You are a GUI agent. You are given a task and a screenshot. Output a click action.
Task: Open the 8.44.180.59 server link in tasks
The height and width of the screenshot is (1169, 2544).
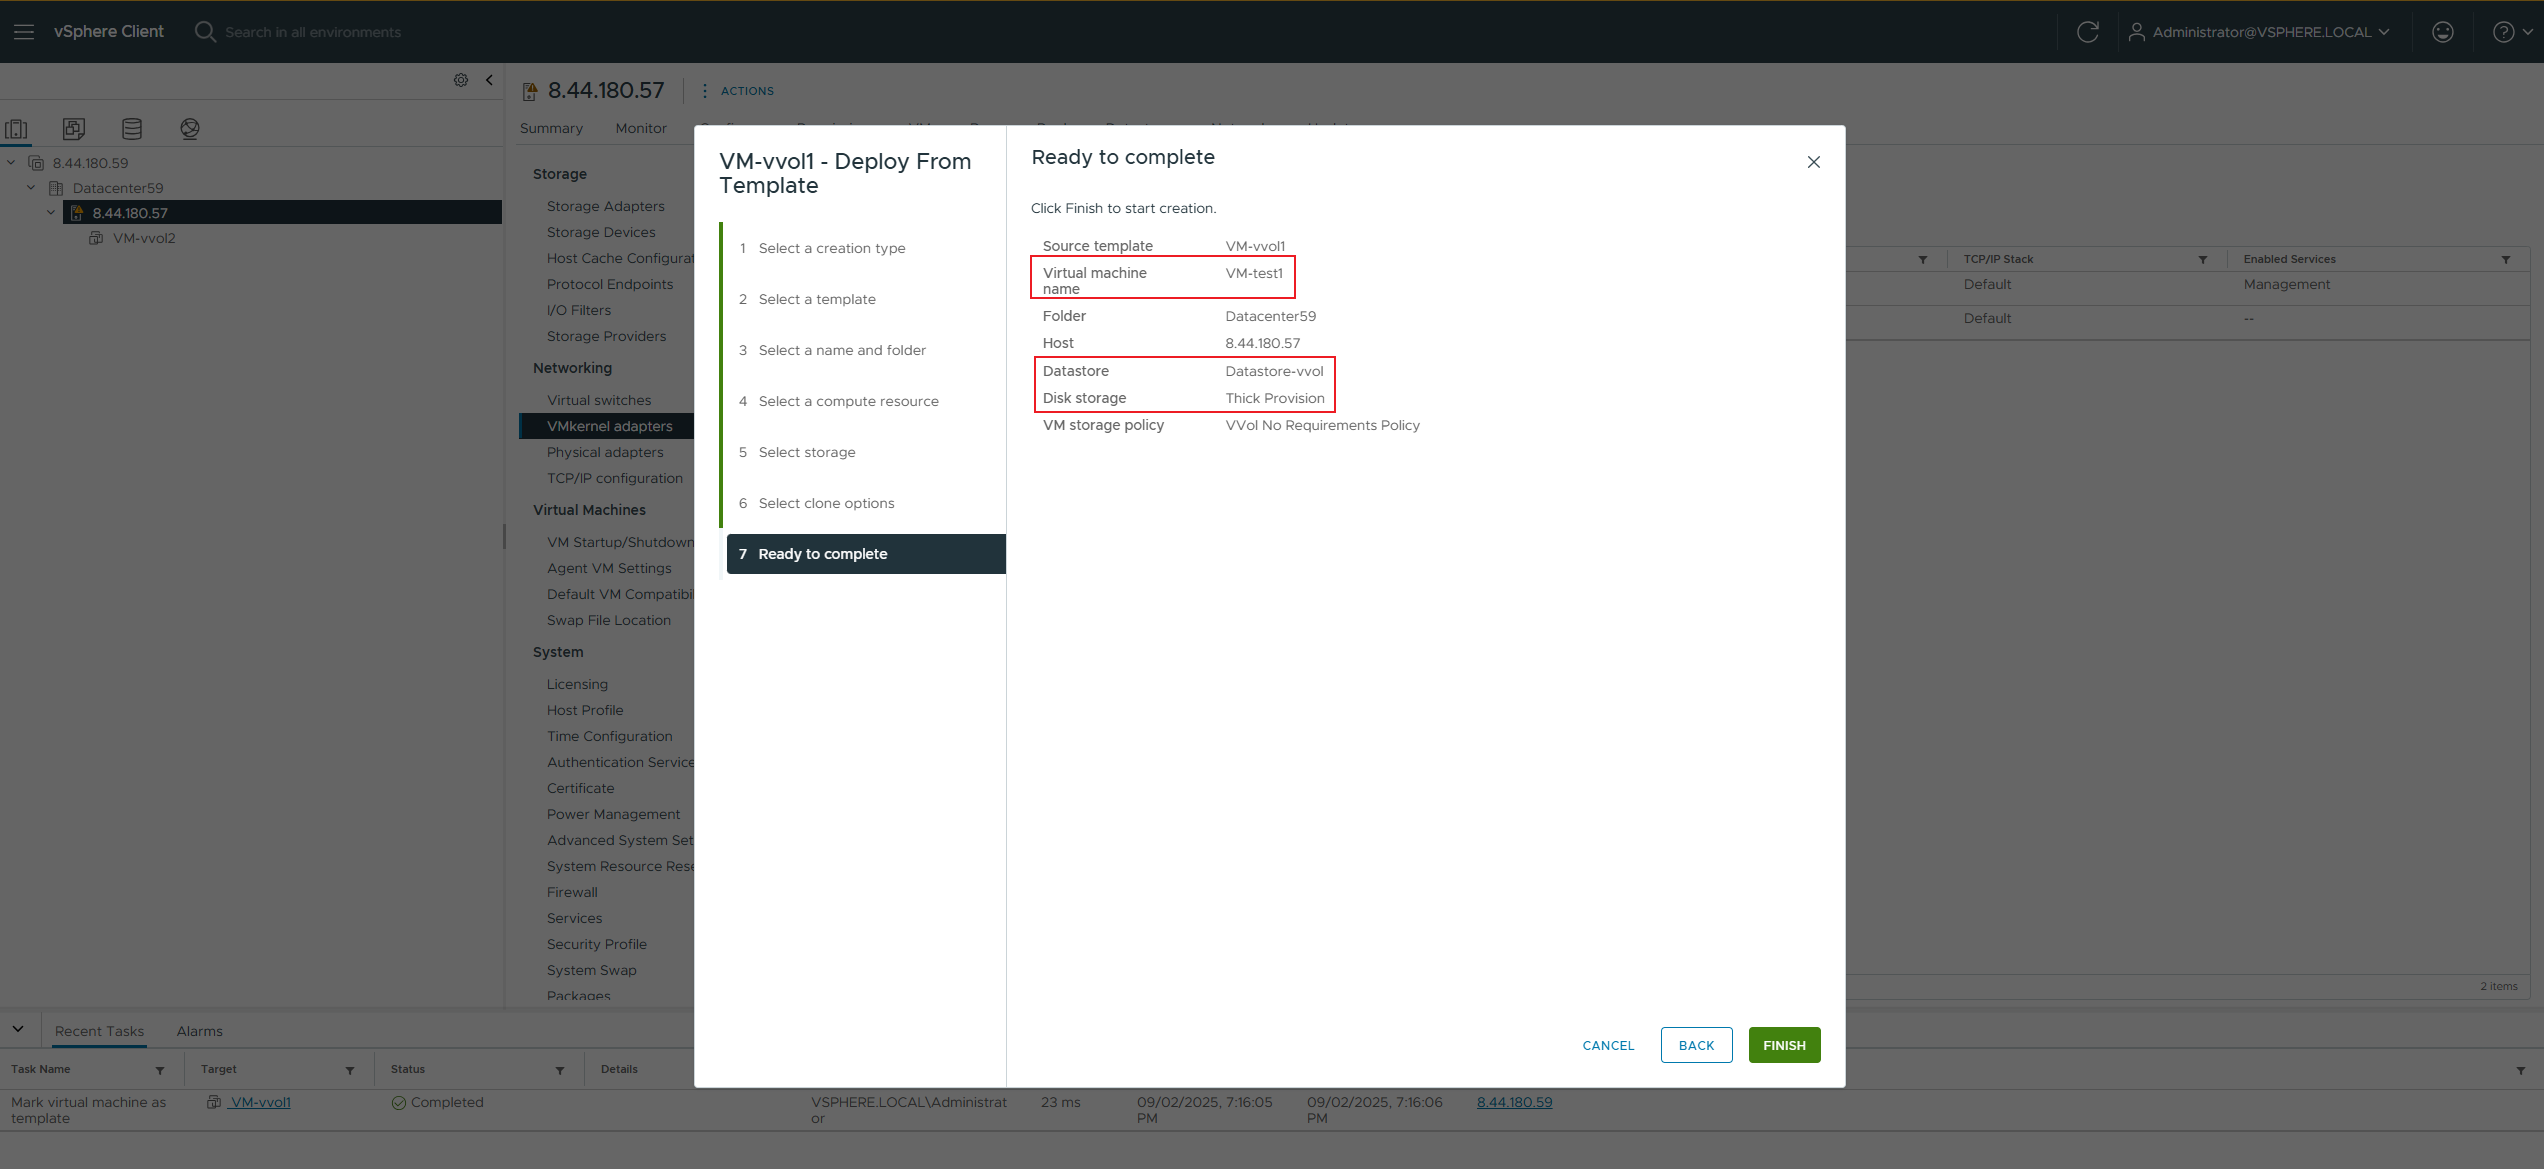coord(1514,1102)
